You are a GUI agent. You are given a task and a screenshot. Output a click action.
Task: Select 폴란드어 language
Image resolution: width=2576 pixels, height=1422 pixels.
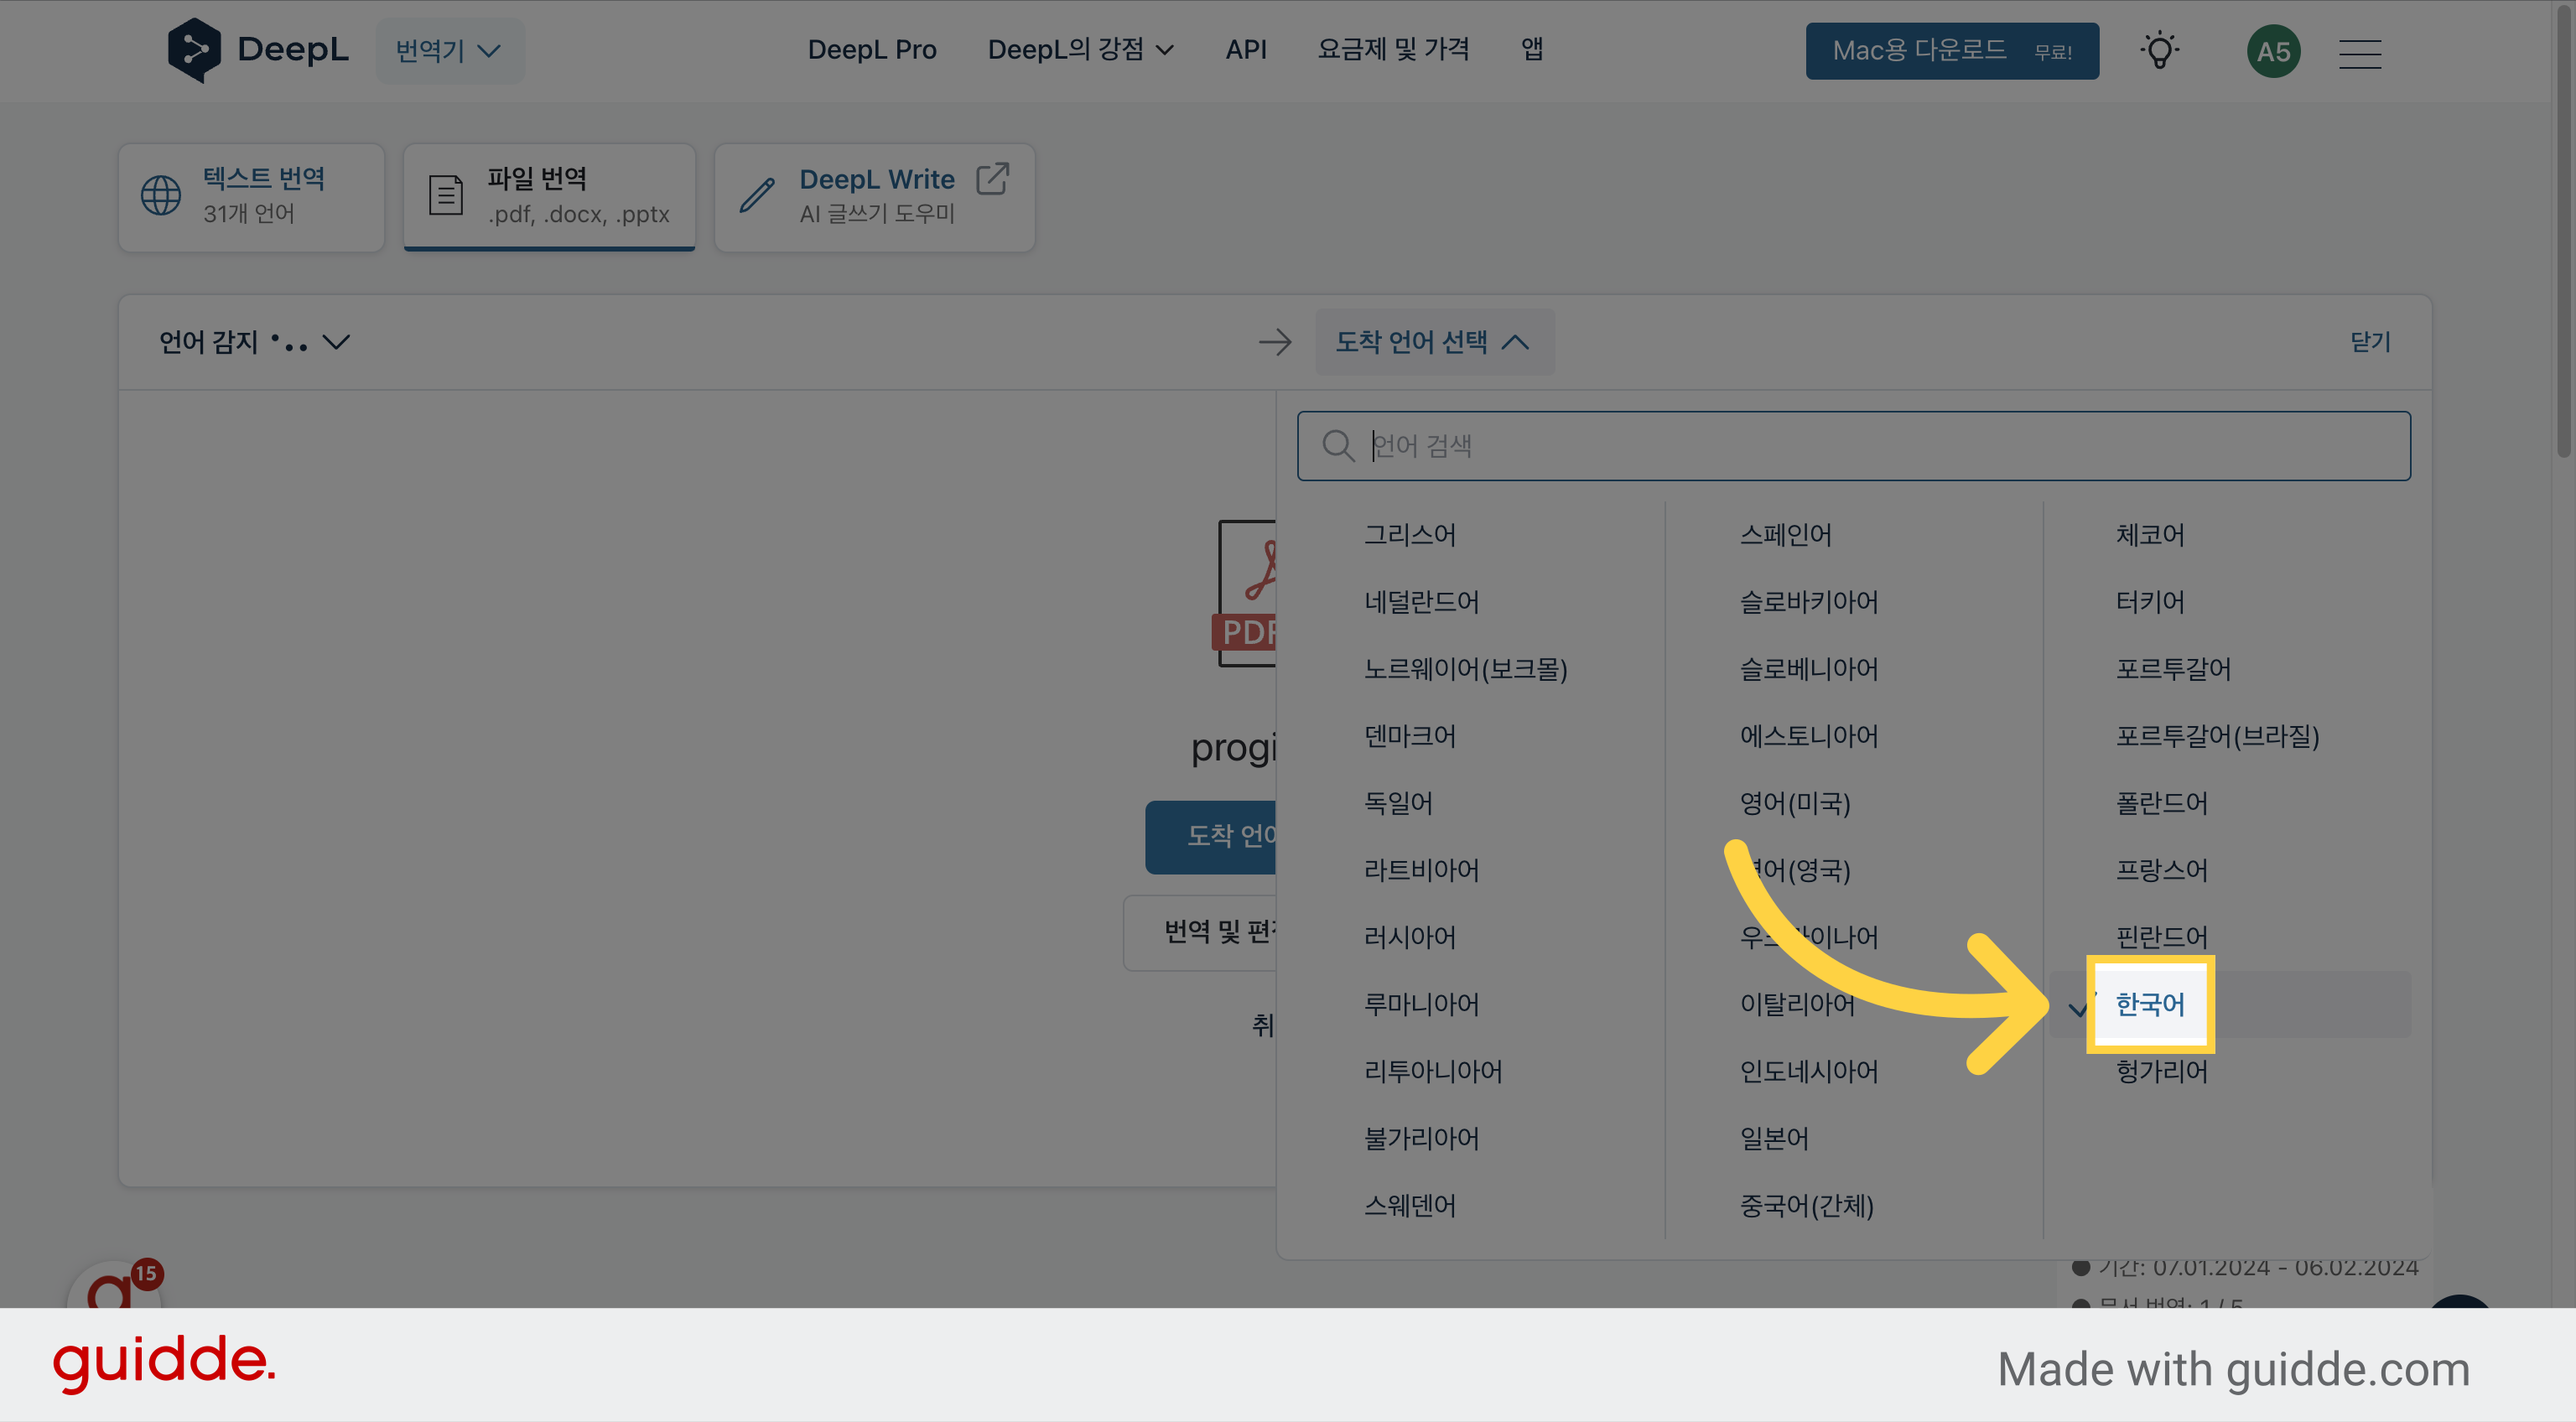(2161, 803)
